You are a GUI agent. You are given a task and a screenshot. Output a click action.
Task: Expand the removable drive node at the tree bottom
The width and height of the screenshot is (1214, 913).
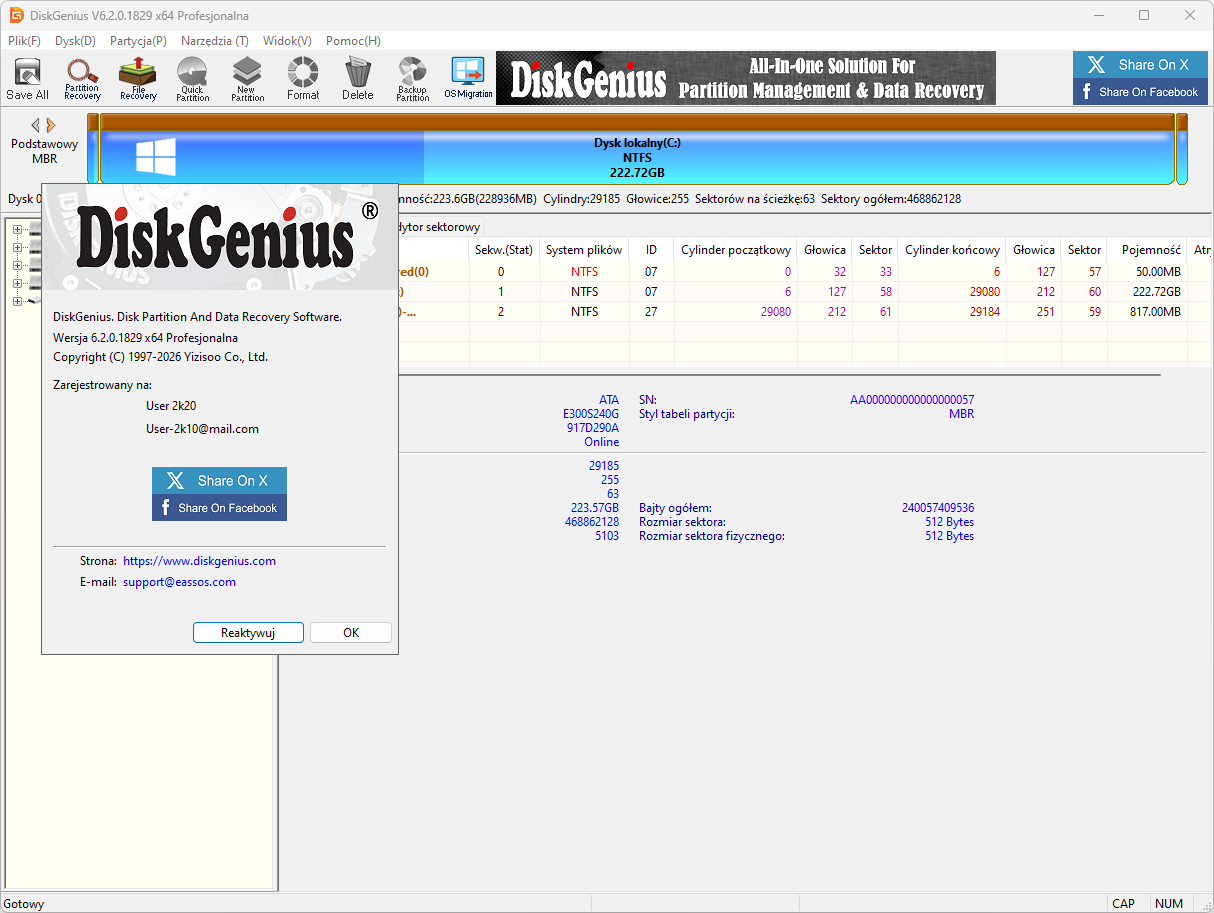[x=17, y=301]
